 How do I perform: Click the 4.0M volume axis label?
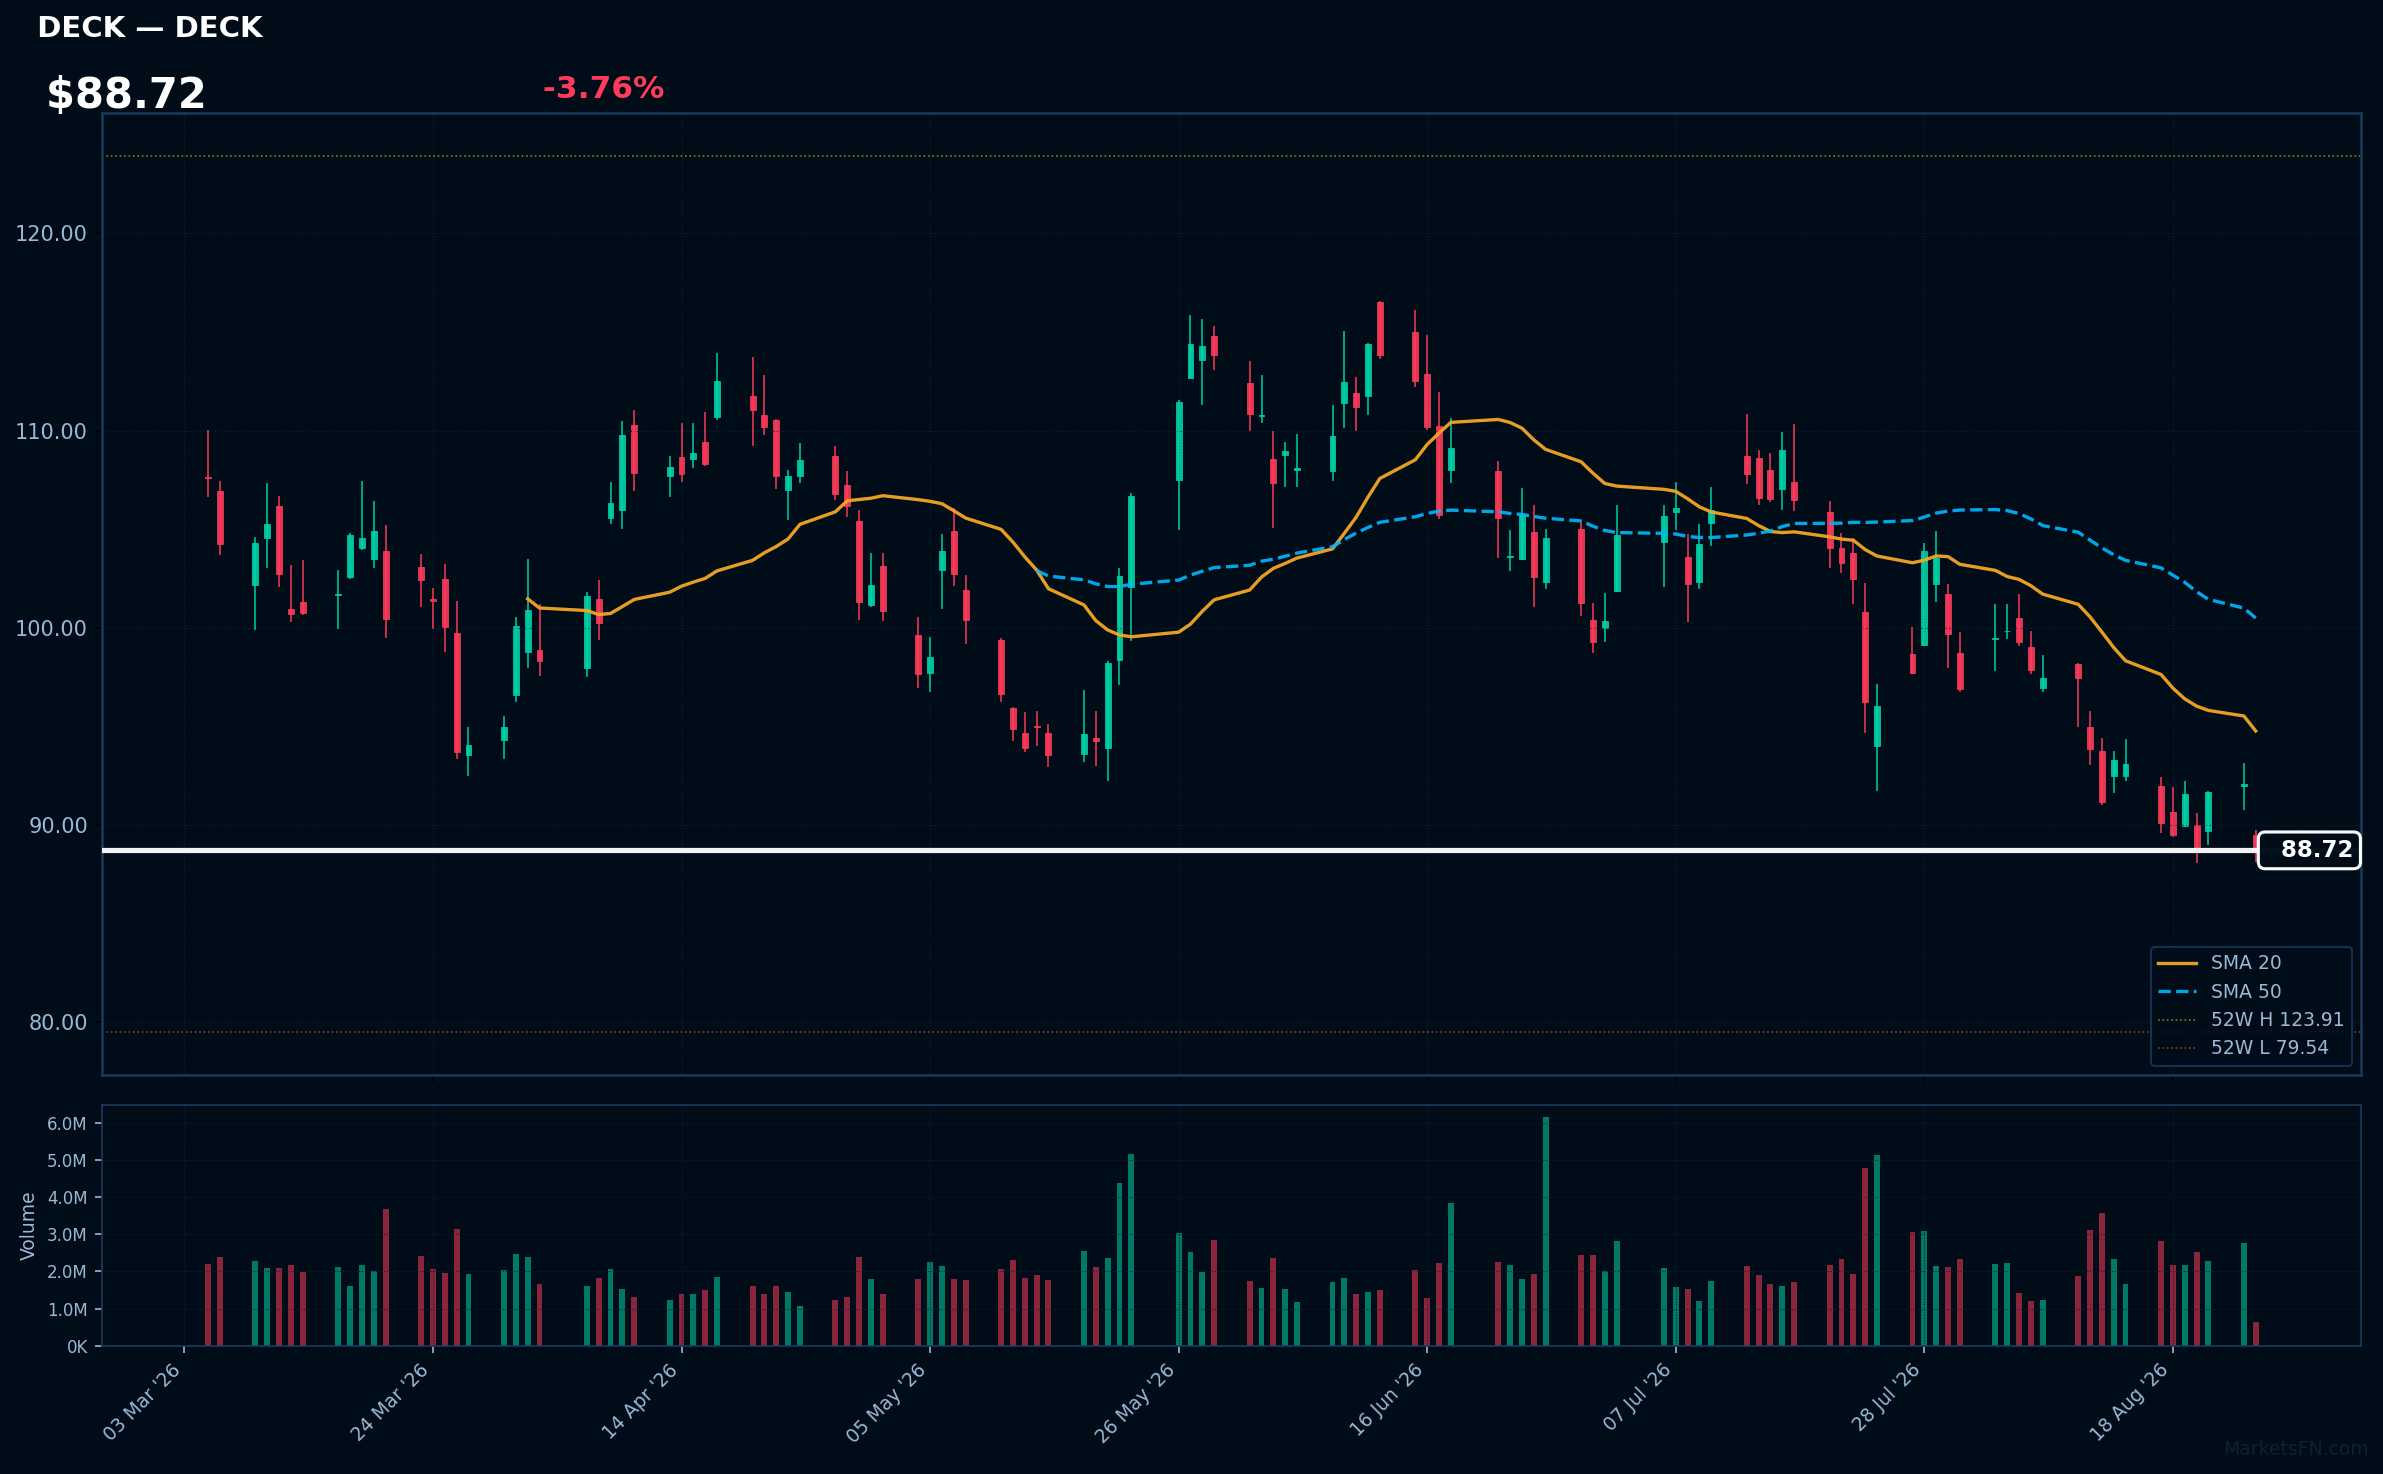(67, 1198)
